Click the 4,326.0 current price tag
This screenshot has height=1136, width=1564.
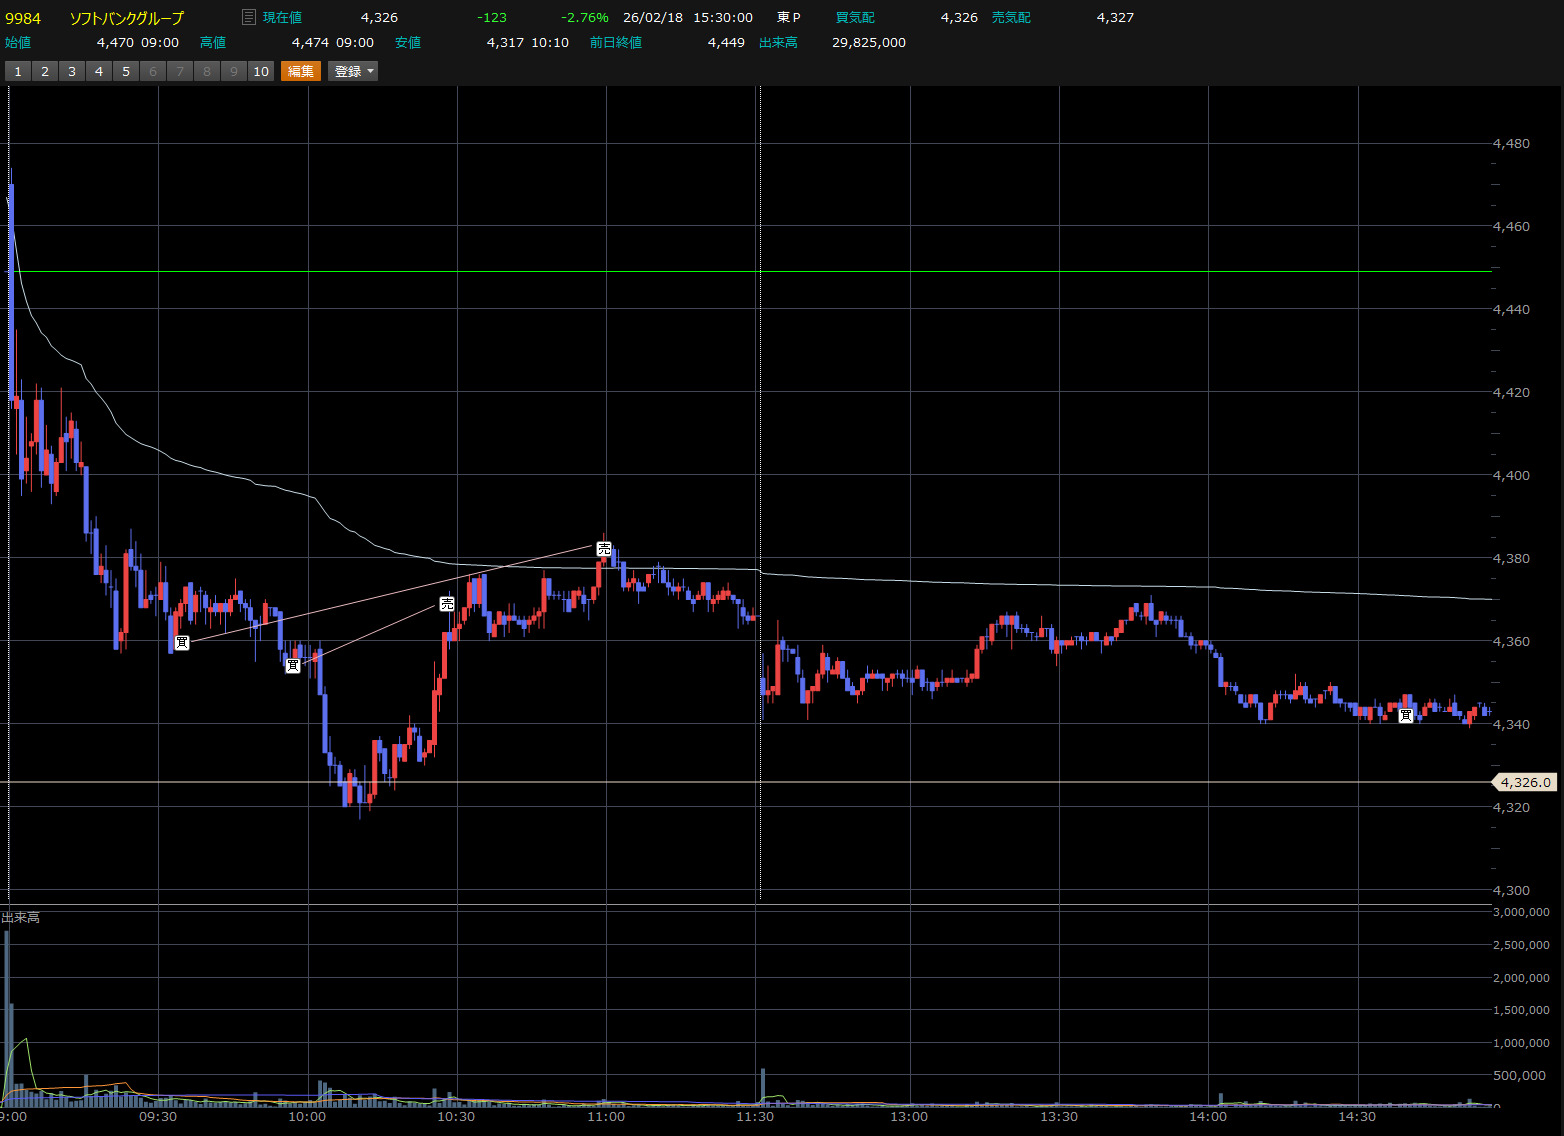coord(1525,782)
